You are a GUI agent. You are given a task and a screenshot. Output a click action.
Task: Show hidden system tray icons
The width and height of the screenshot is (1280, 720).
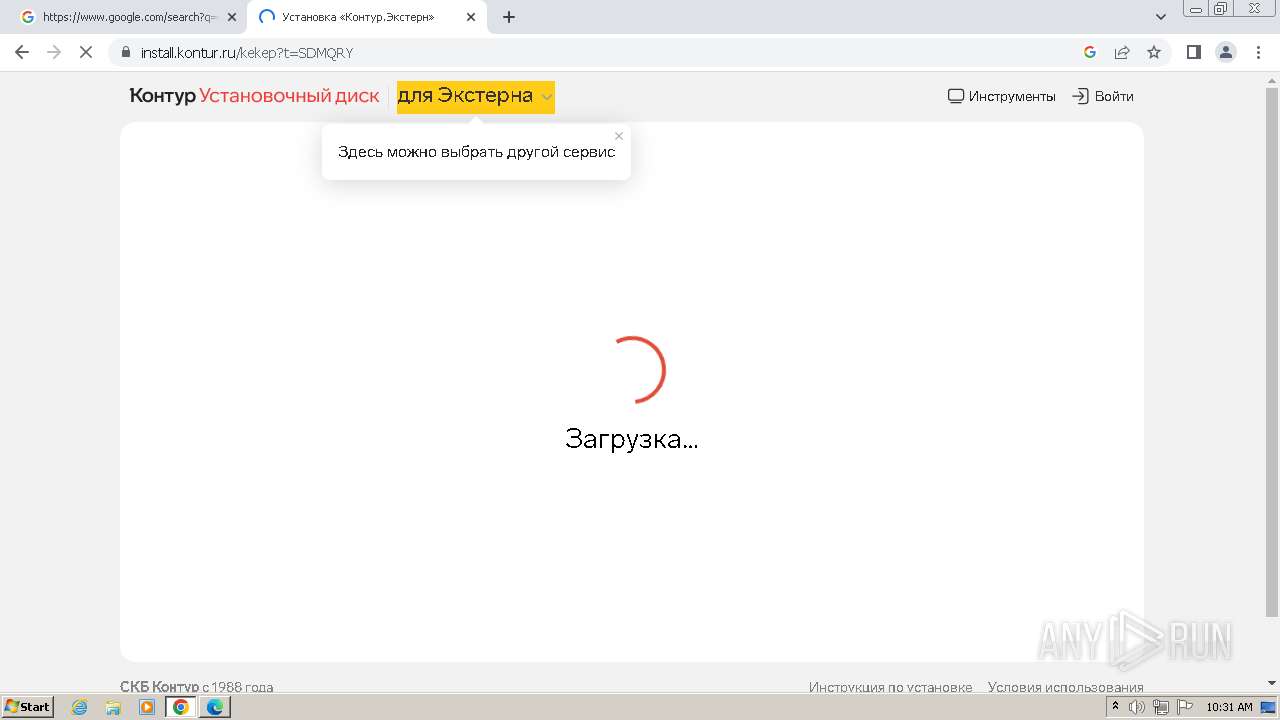click(1115, 707)
